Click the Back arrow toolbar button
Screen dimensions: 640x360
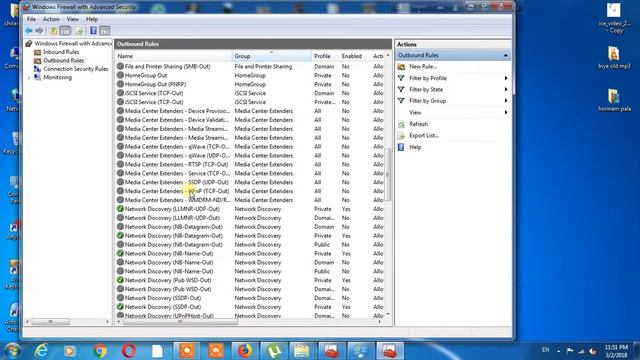(x=29, y=31)
